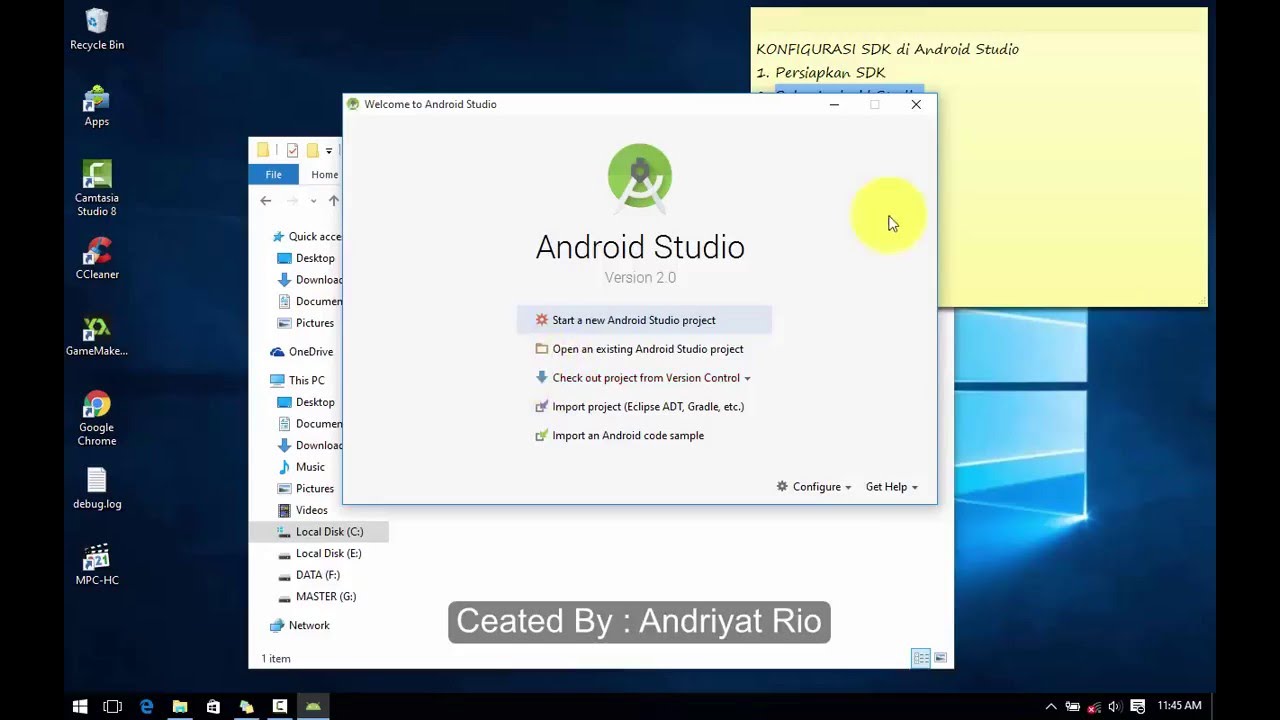This screenshot has height=720, width=1280.
Task: Click New folder icon in Explorer title bar
Action: 312,150
